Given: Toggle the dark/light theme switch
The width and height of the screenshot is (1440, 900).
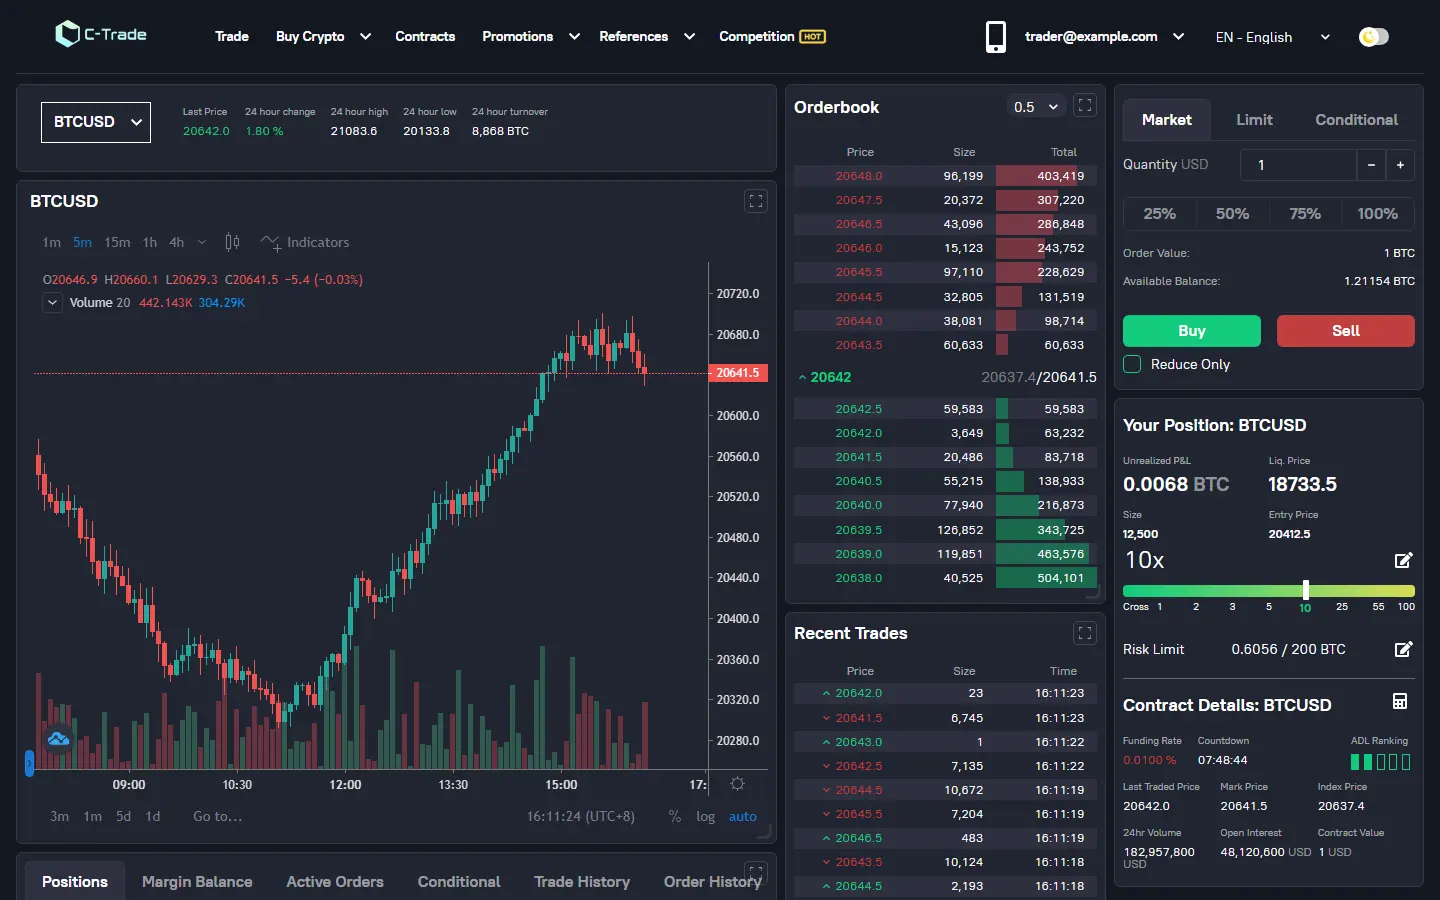Looking at the screenshot, I should pyautogui.click(x=1374, y=37).
